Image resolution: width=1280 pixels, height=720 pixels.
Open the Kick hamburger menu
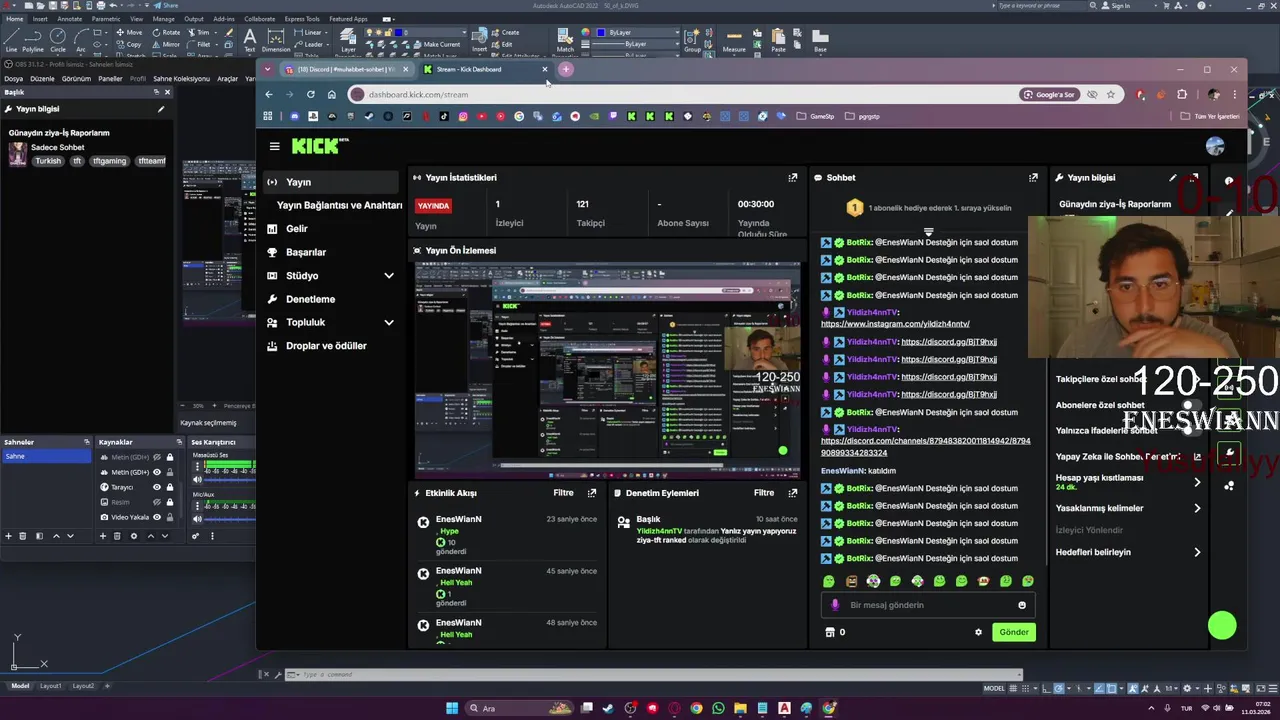(274, 146)
